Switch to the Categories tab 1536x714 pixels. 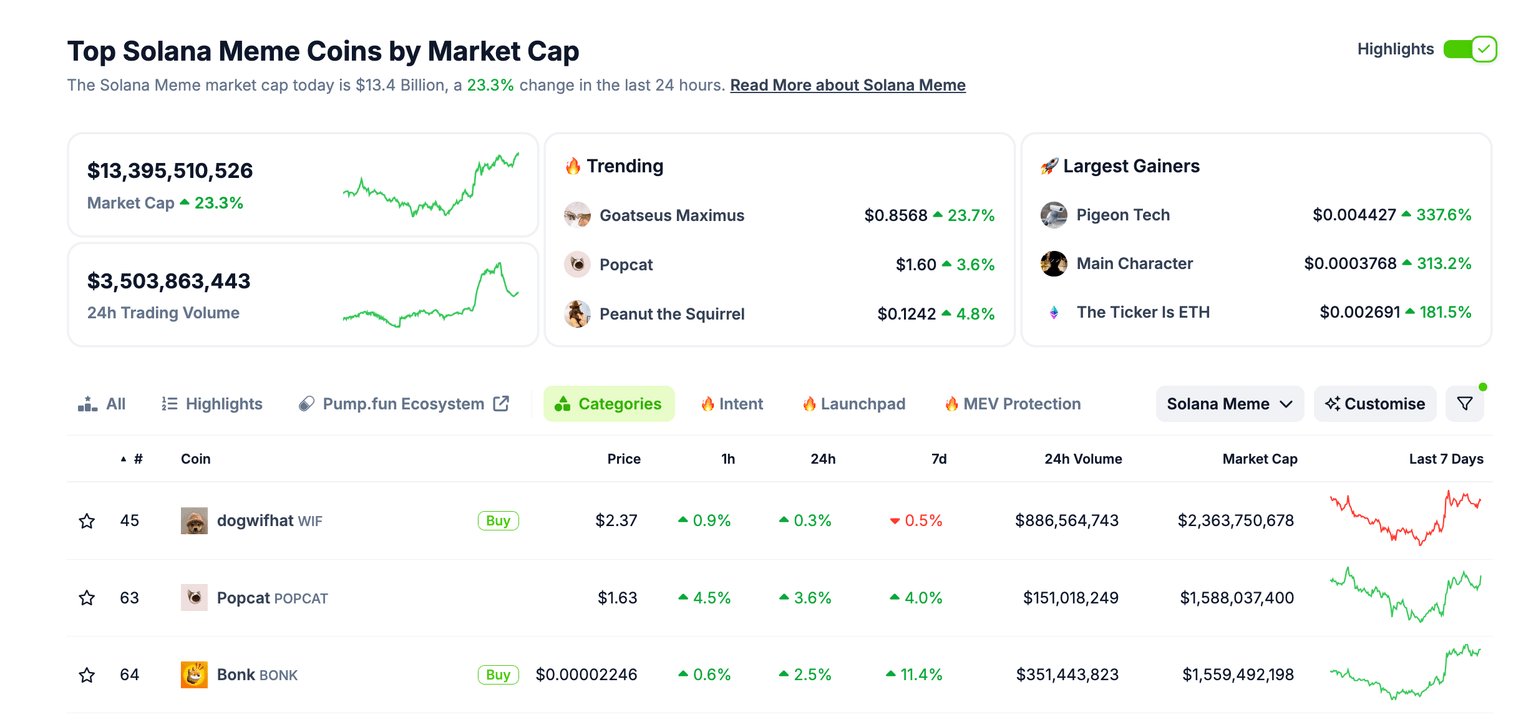[609, 404]
